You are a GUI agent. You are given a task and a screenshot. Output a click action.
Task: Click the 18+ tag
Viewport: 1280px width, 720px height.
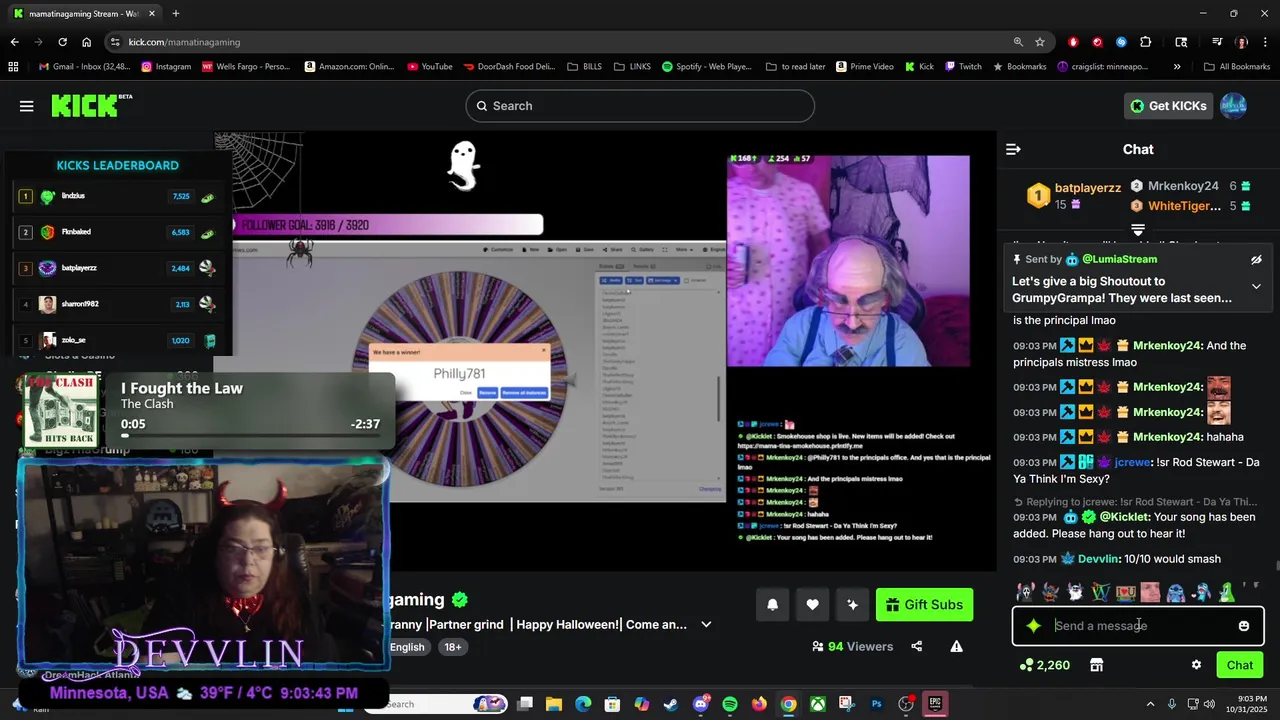[453, 647]
